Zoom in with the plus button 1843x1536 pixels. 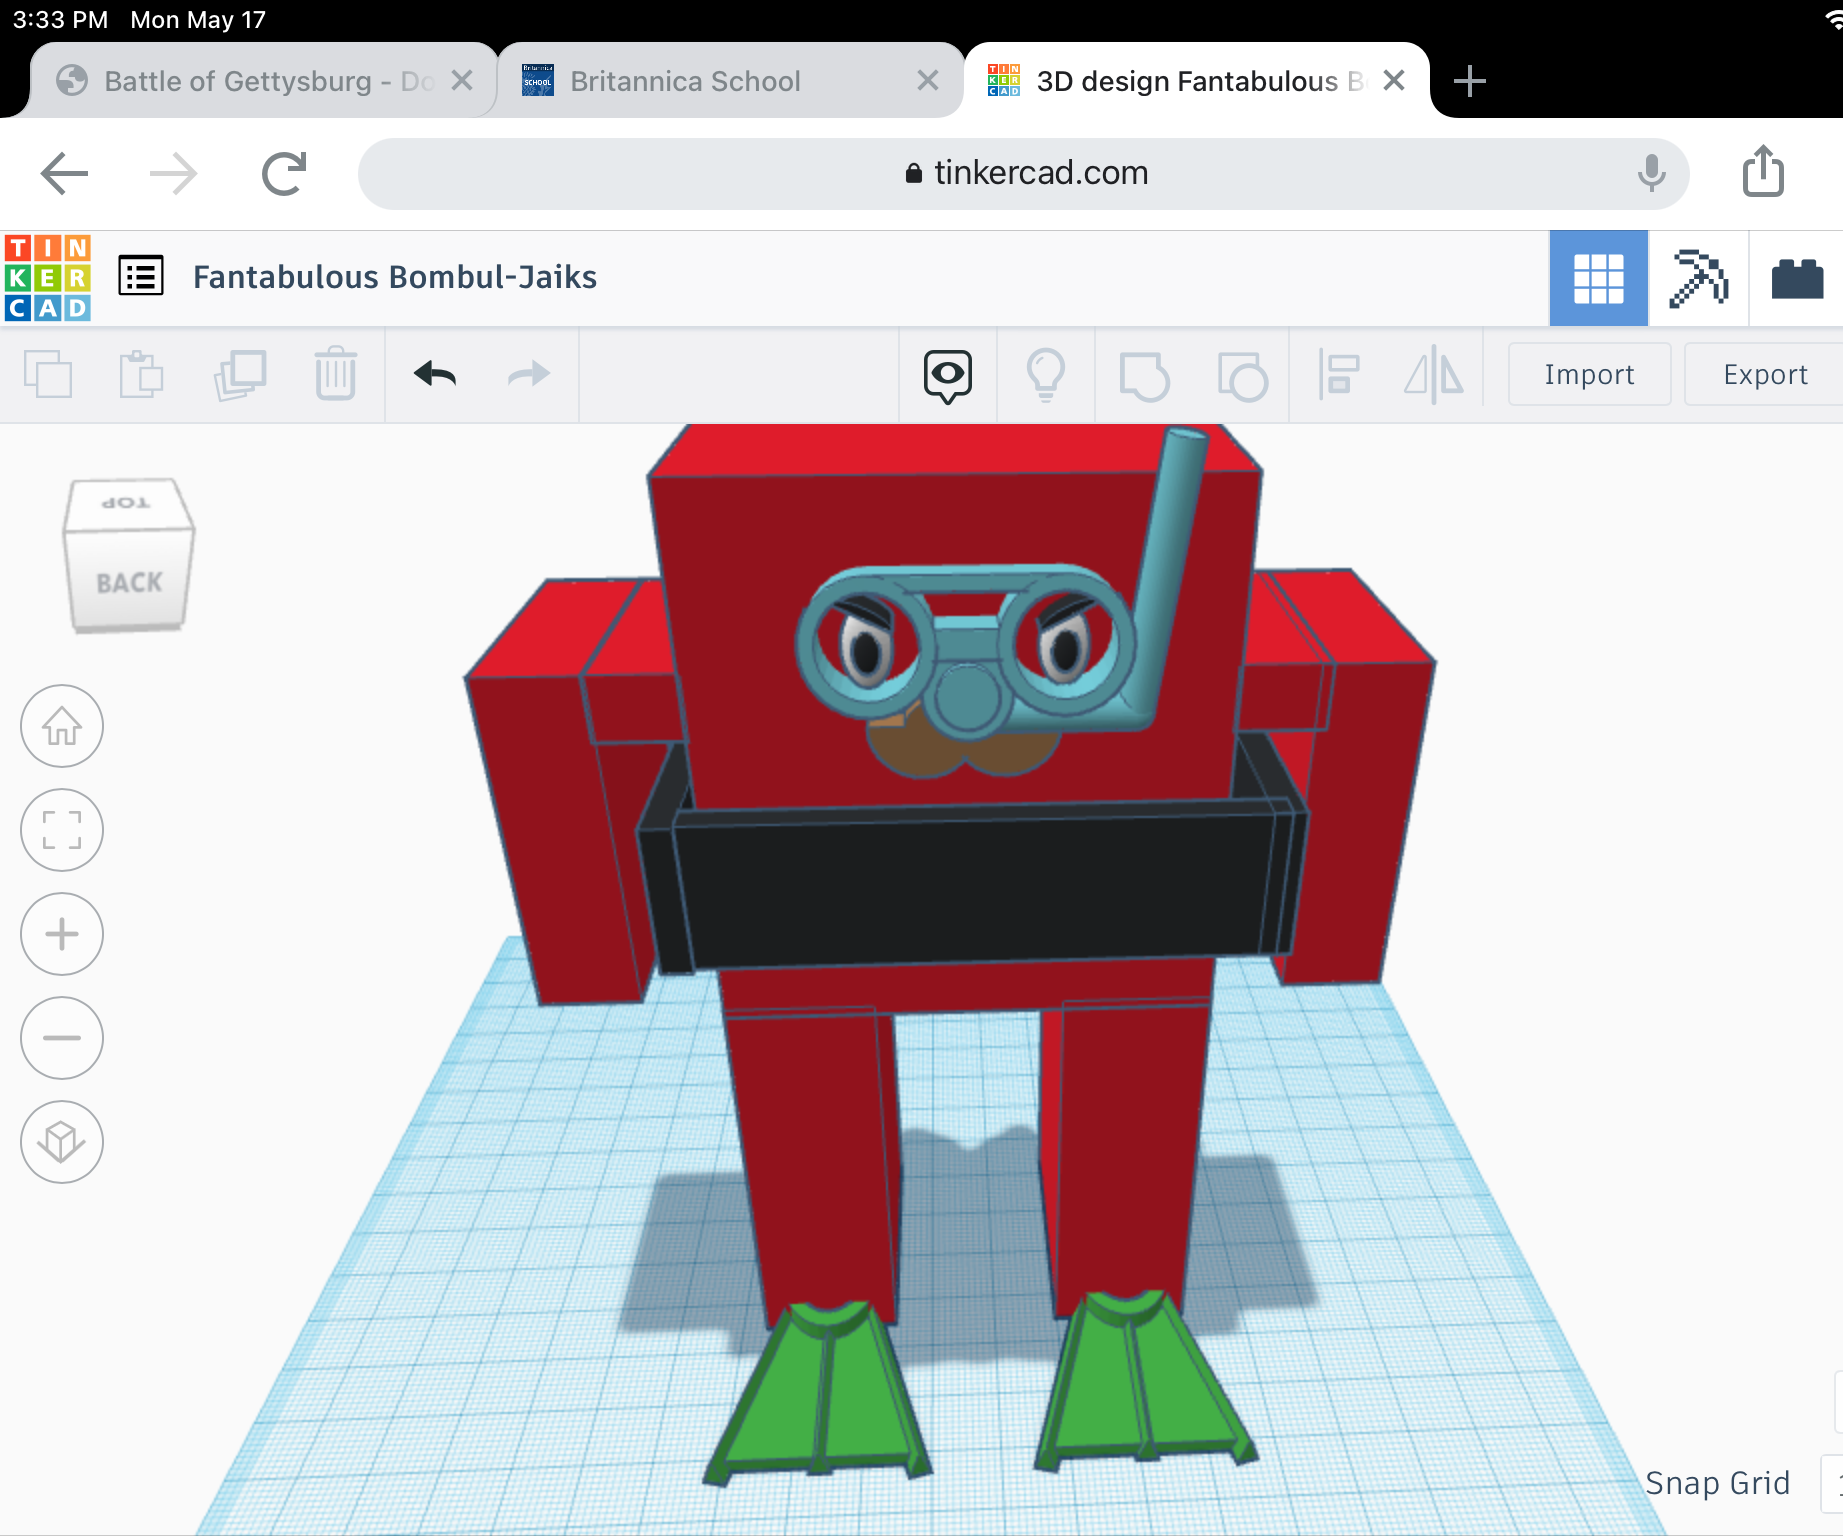pos(62,934)
